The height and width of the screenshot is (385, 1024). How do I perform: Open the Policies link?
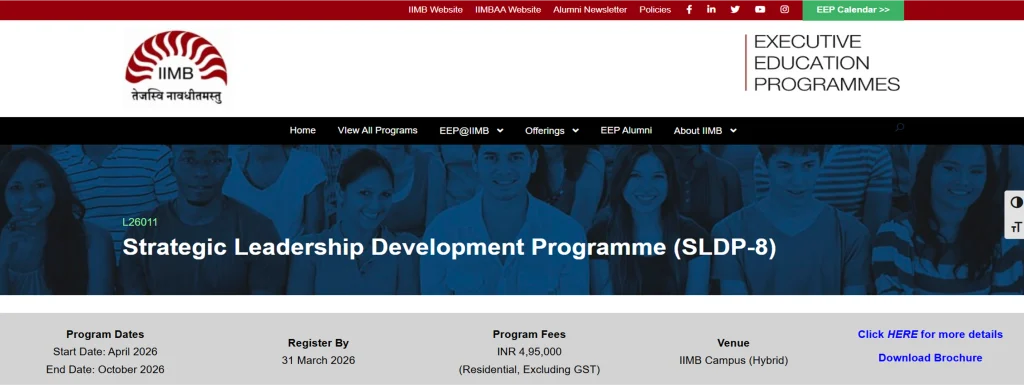[x=655, y=10]
